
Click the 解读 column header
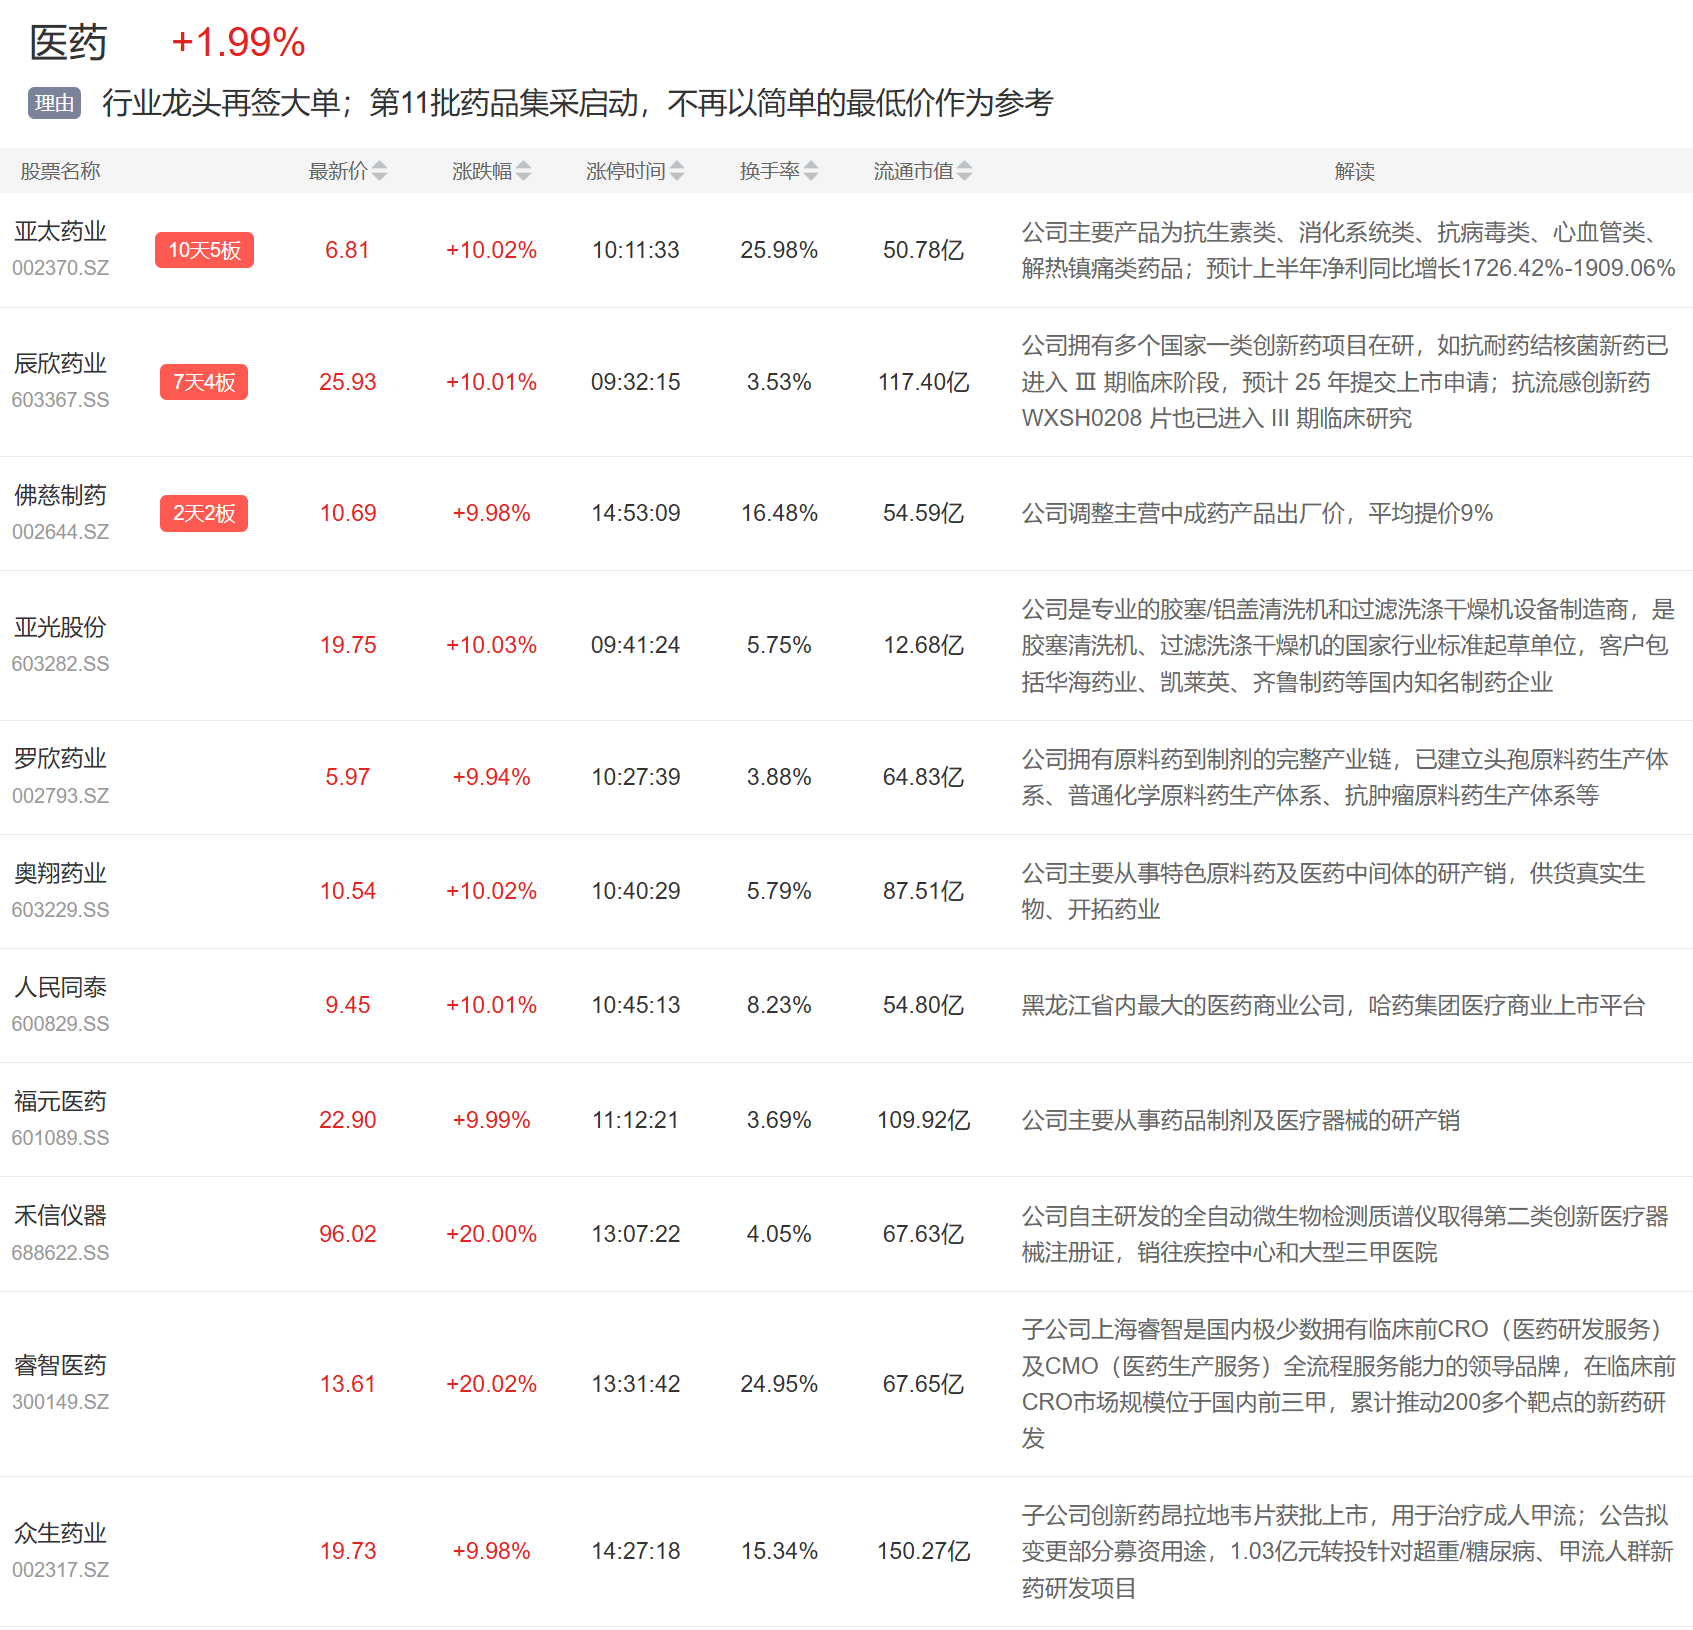coord(1354,171)
